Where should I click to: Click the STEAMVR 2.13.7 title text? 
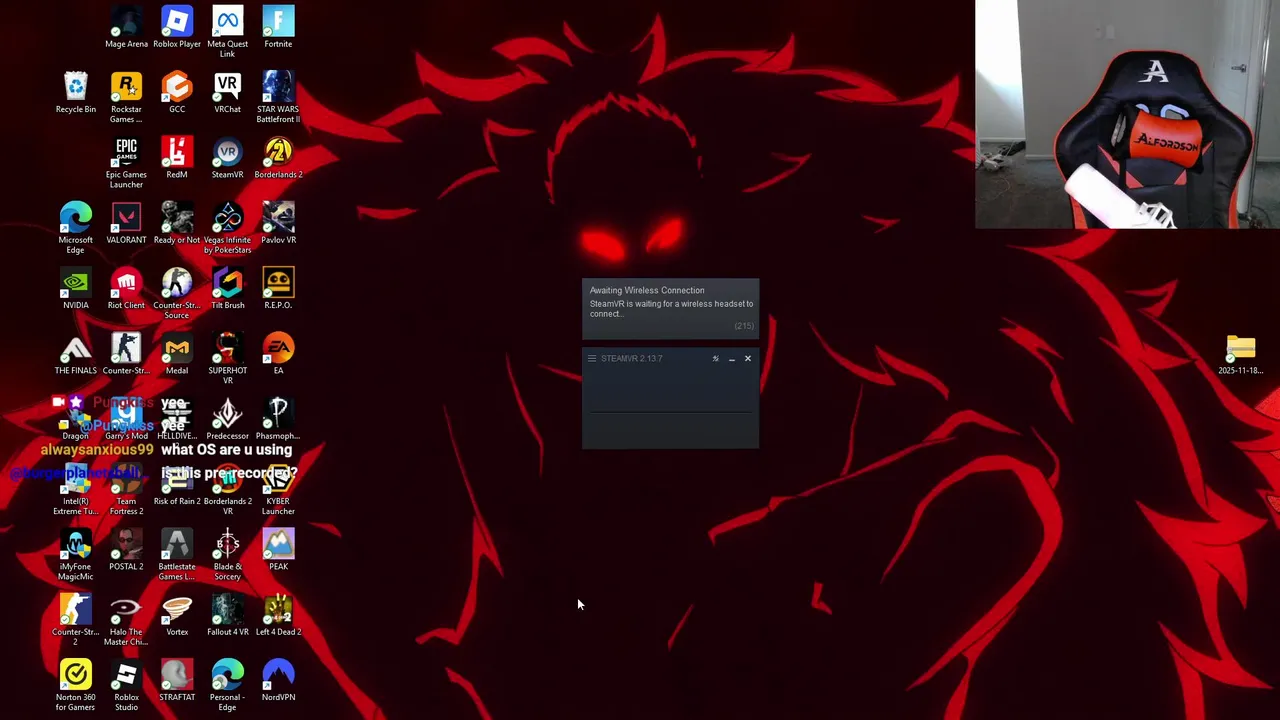click(x=631, y=358)
